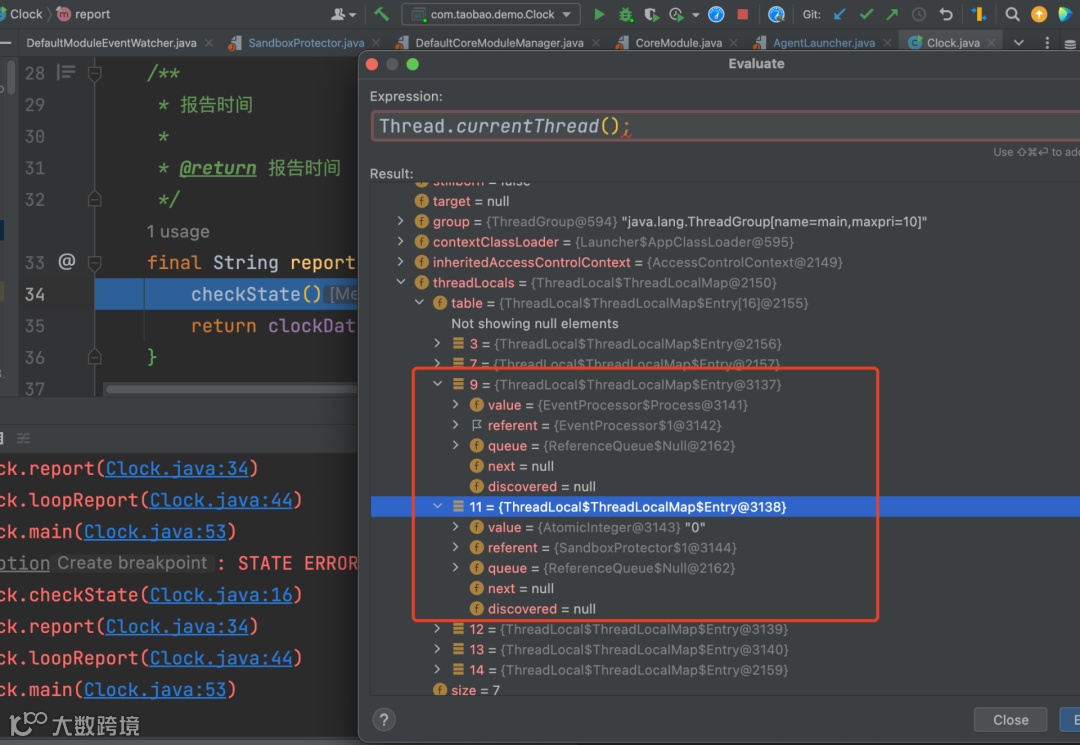
Task: Click Create breakpoint in console
Action: pyautogui.click(x=132, y=563)
